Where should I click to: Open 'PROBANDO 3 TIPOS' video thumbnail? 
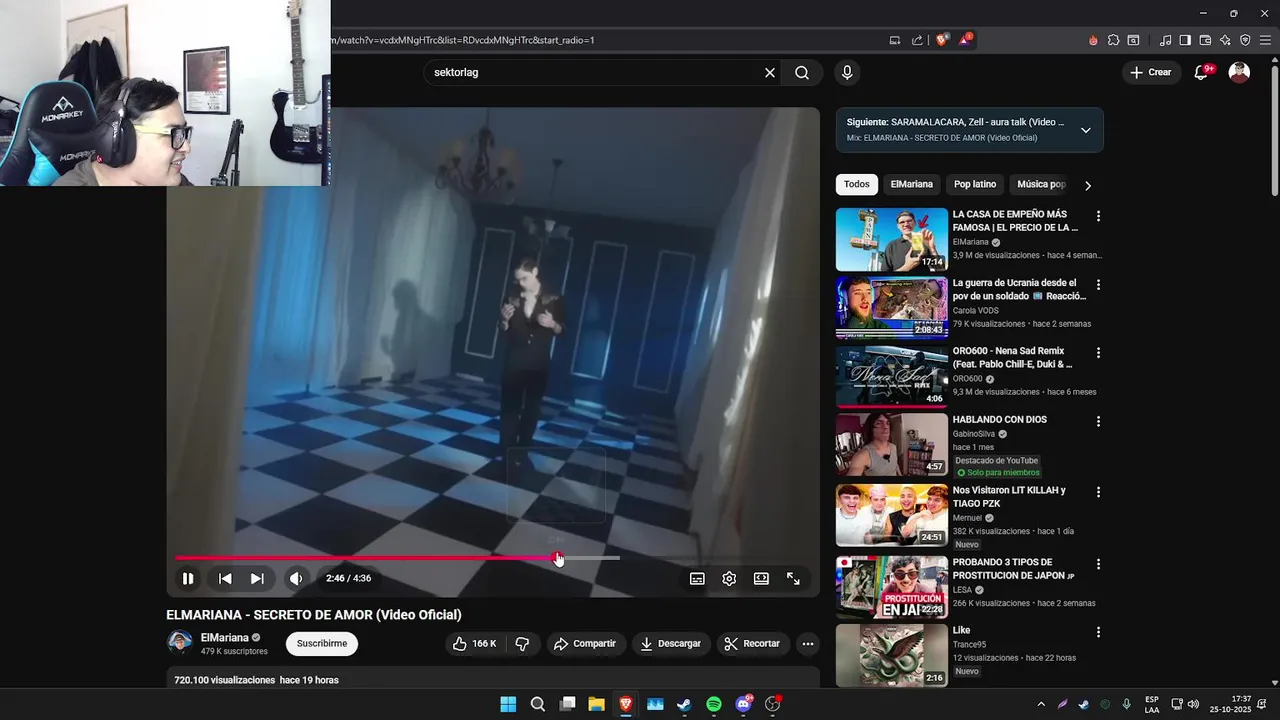coord(892,587)
